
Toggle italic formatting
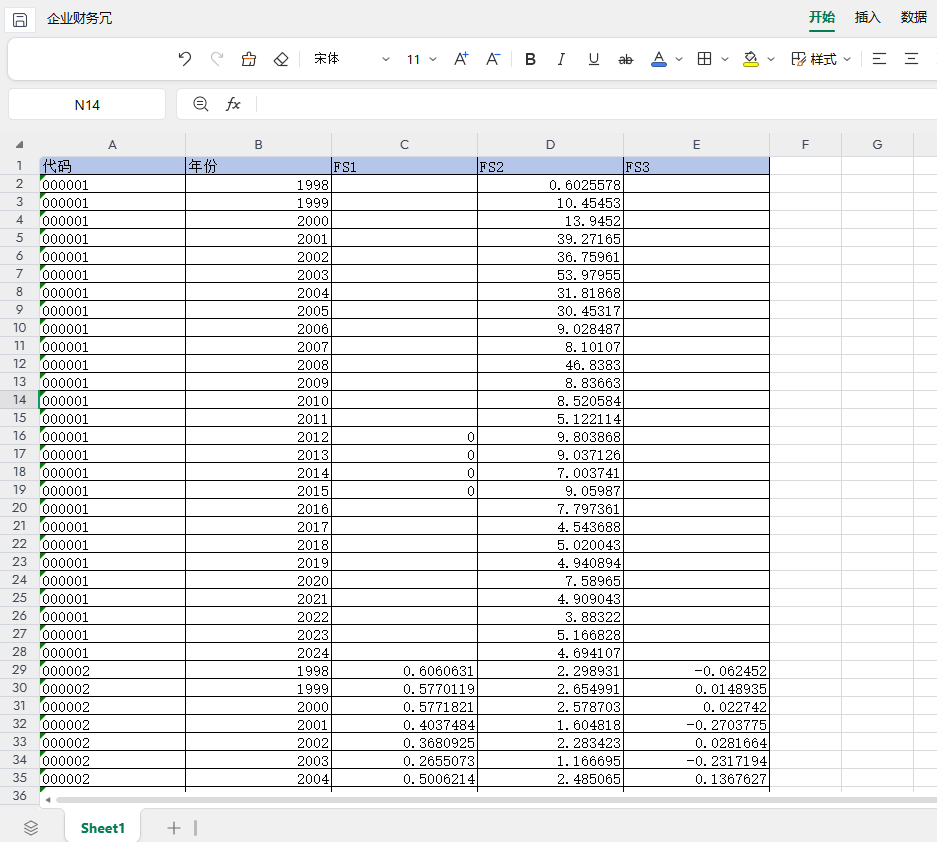(561, 59)
